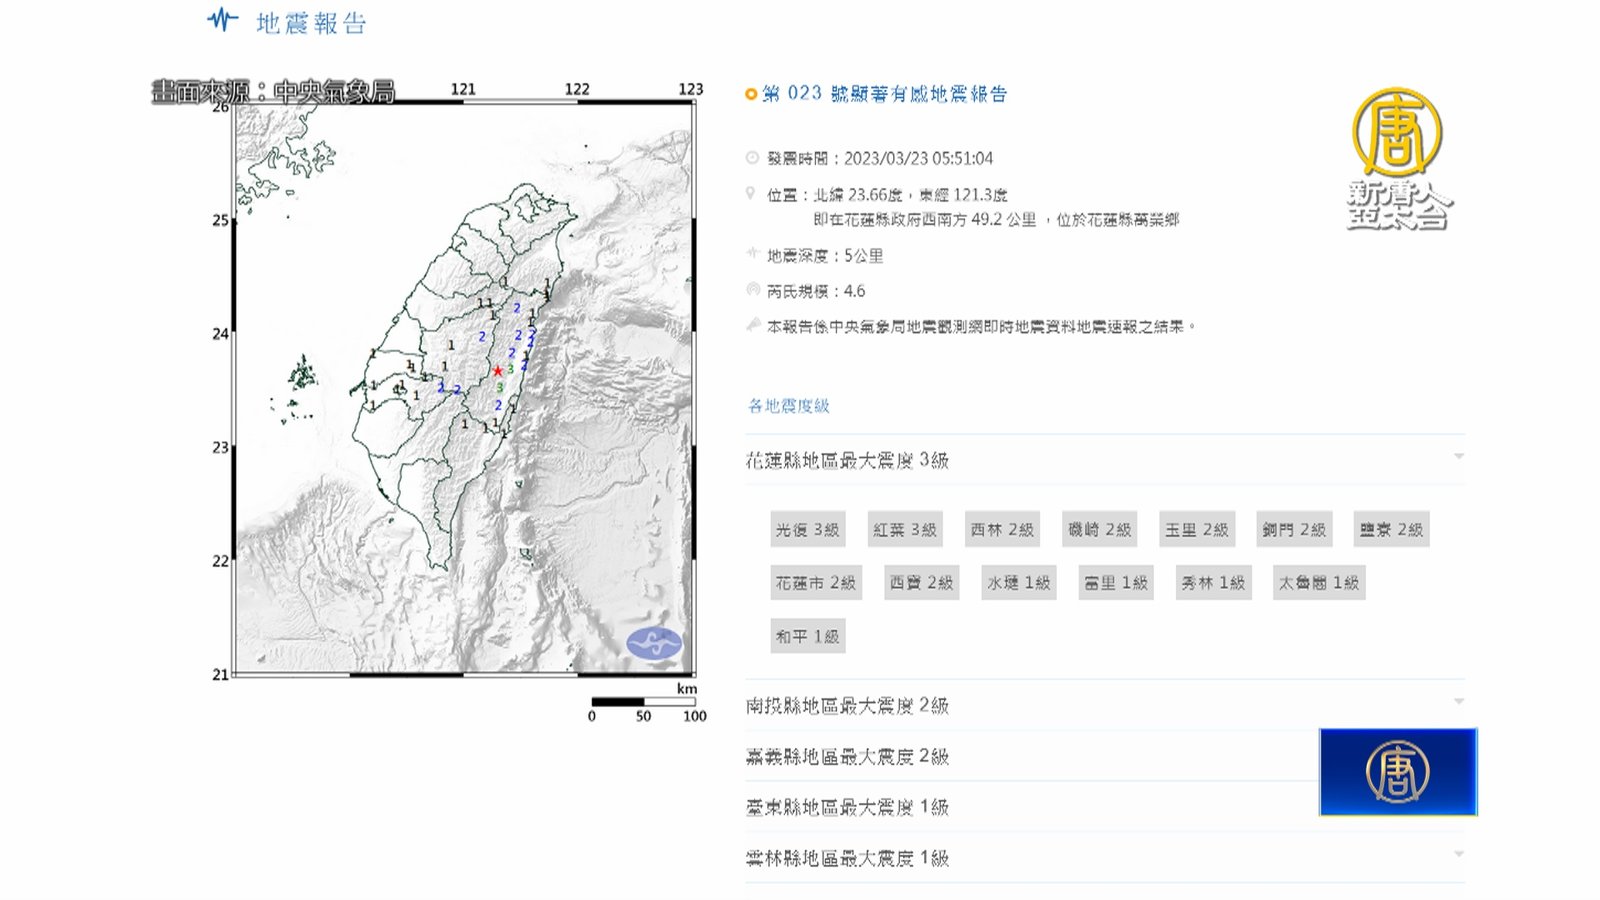1600x900 pixels.
Task: Expand the 南投縣地區最大震度 2級 arrow
Action: pos(1459,702)
